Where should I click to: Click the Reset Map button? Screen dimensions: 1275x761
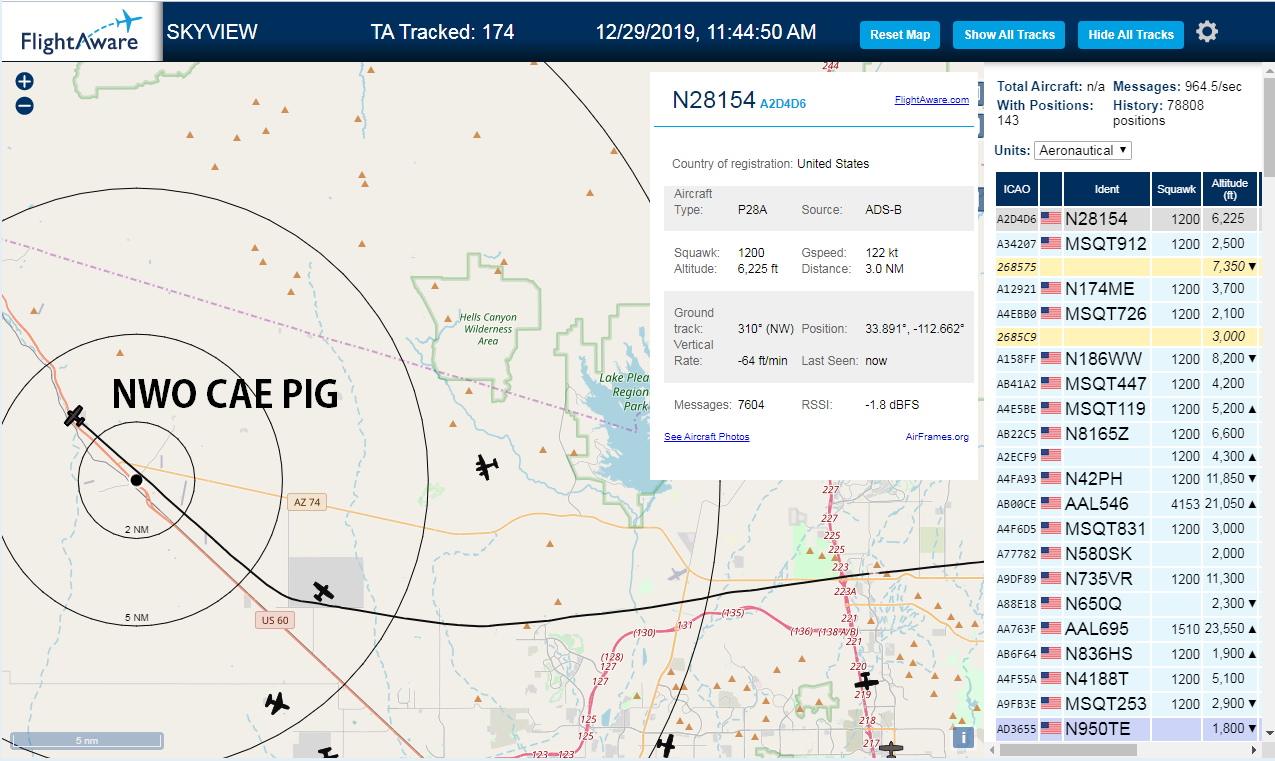tap(900, 34)
